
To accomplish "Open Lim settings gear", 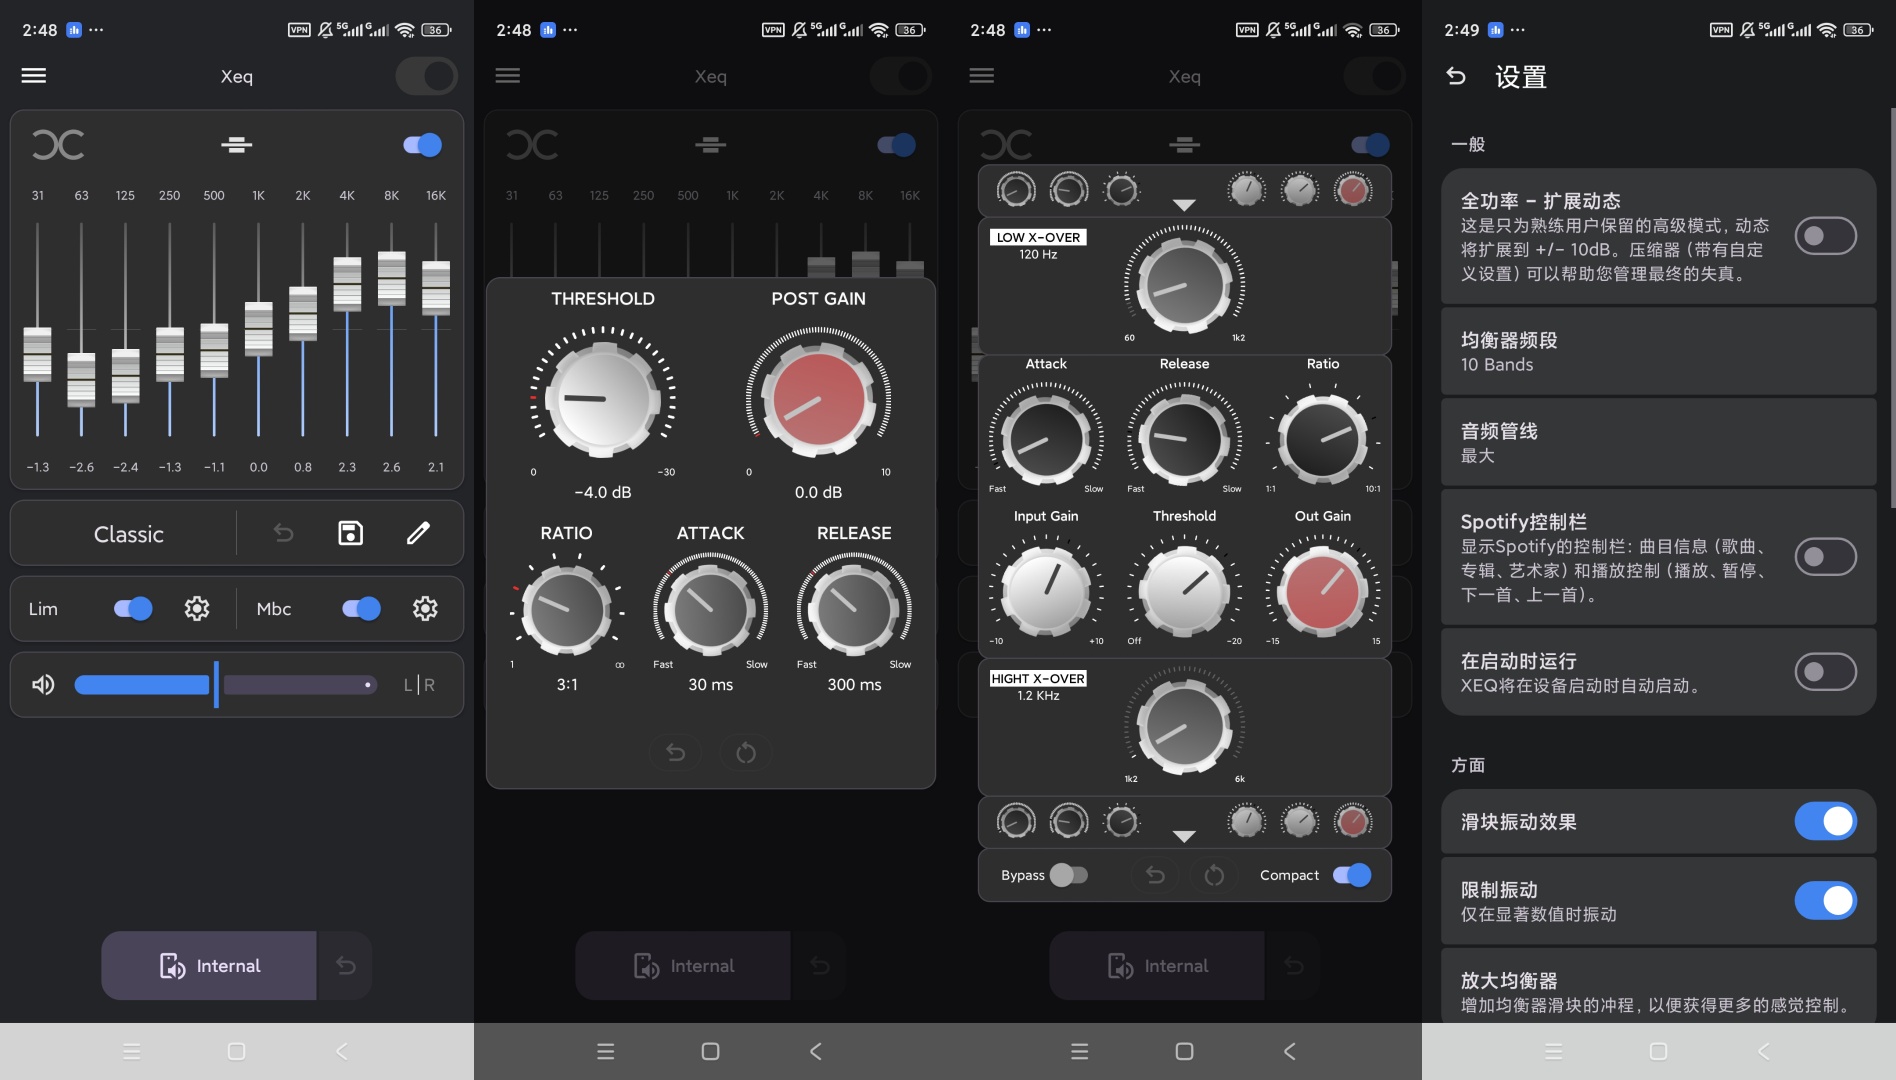I will click(x=197, y=608).
